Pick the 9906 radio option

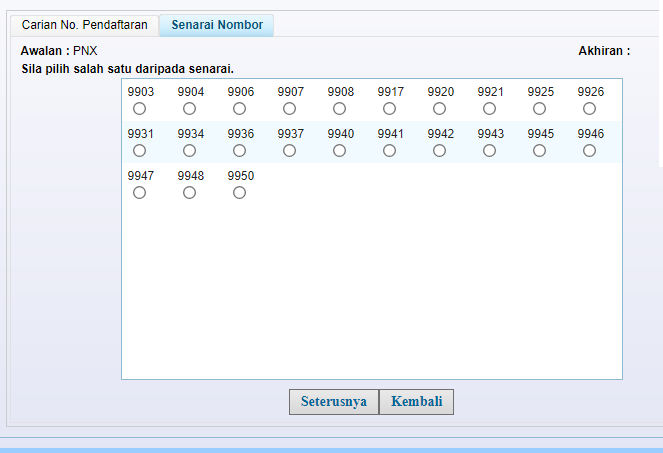[239, 109]
